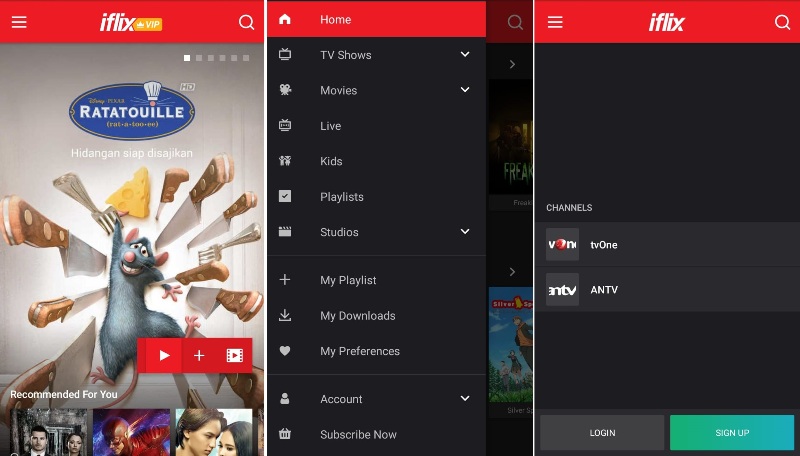800x456 pixels.
Task: Click right arrow above Freaks poster
Action: (512, 64)
